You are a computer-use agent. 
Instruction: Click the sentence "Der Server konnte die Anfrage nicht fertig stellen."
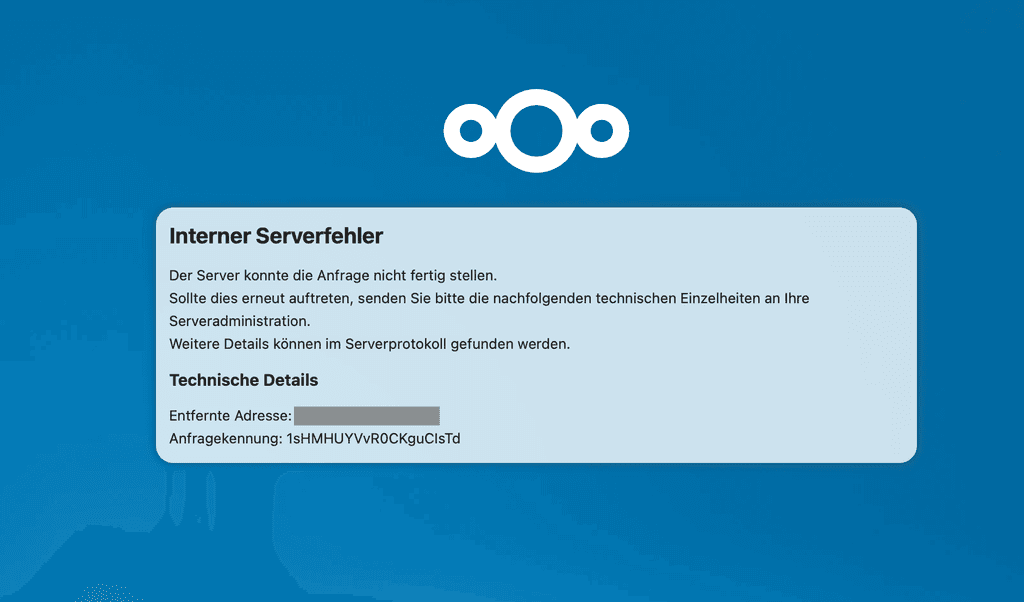click(x=333, y=275)
